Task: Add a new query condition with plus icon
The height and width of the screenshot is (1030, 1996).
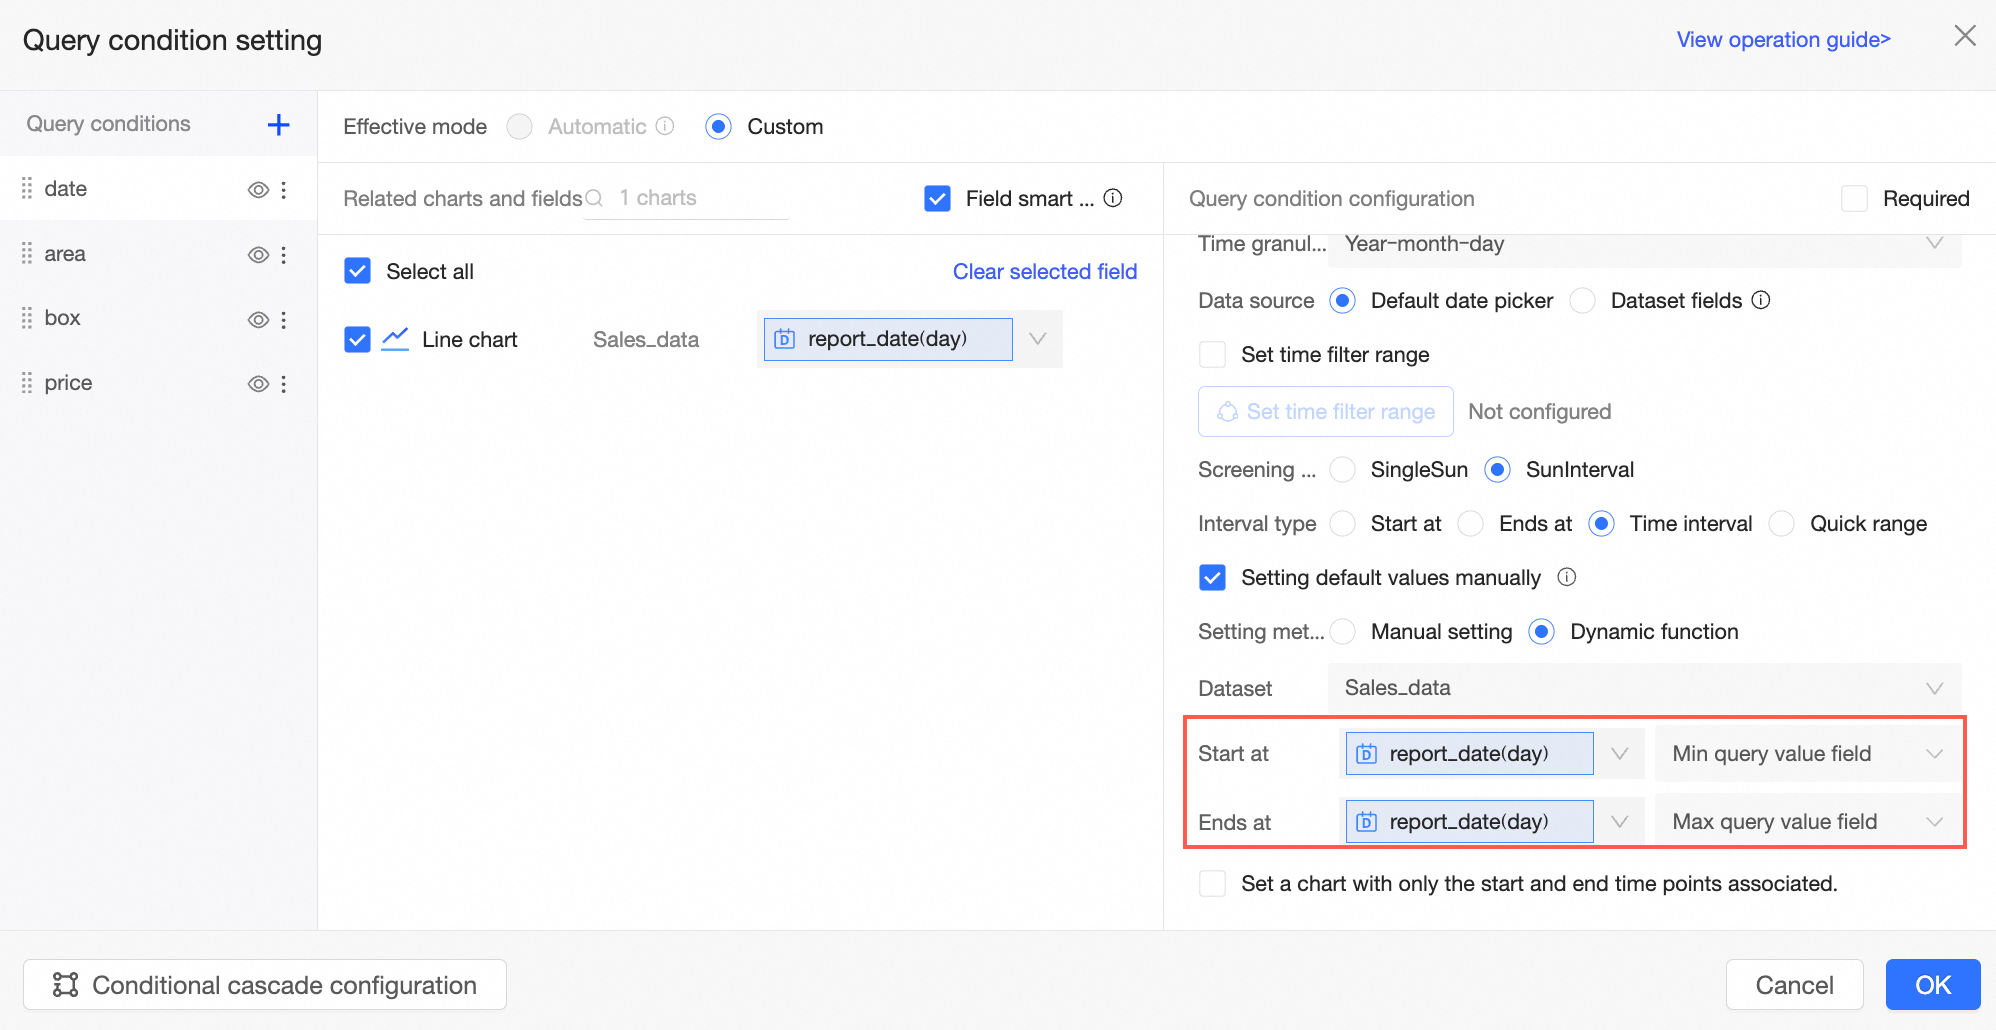Action: [279, 124]
